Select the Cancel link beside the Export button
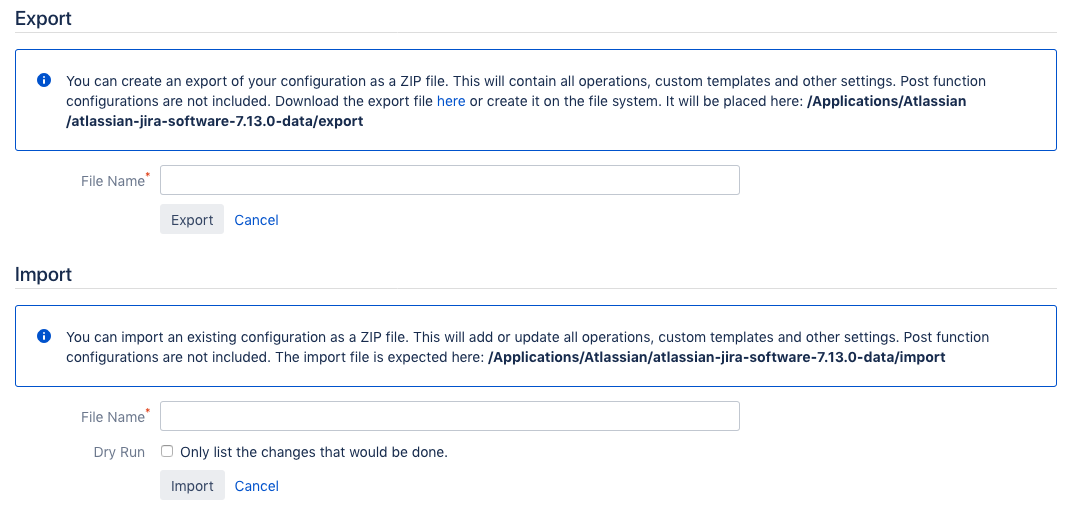Screen dimensions: 1068x511 (256, 220)
